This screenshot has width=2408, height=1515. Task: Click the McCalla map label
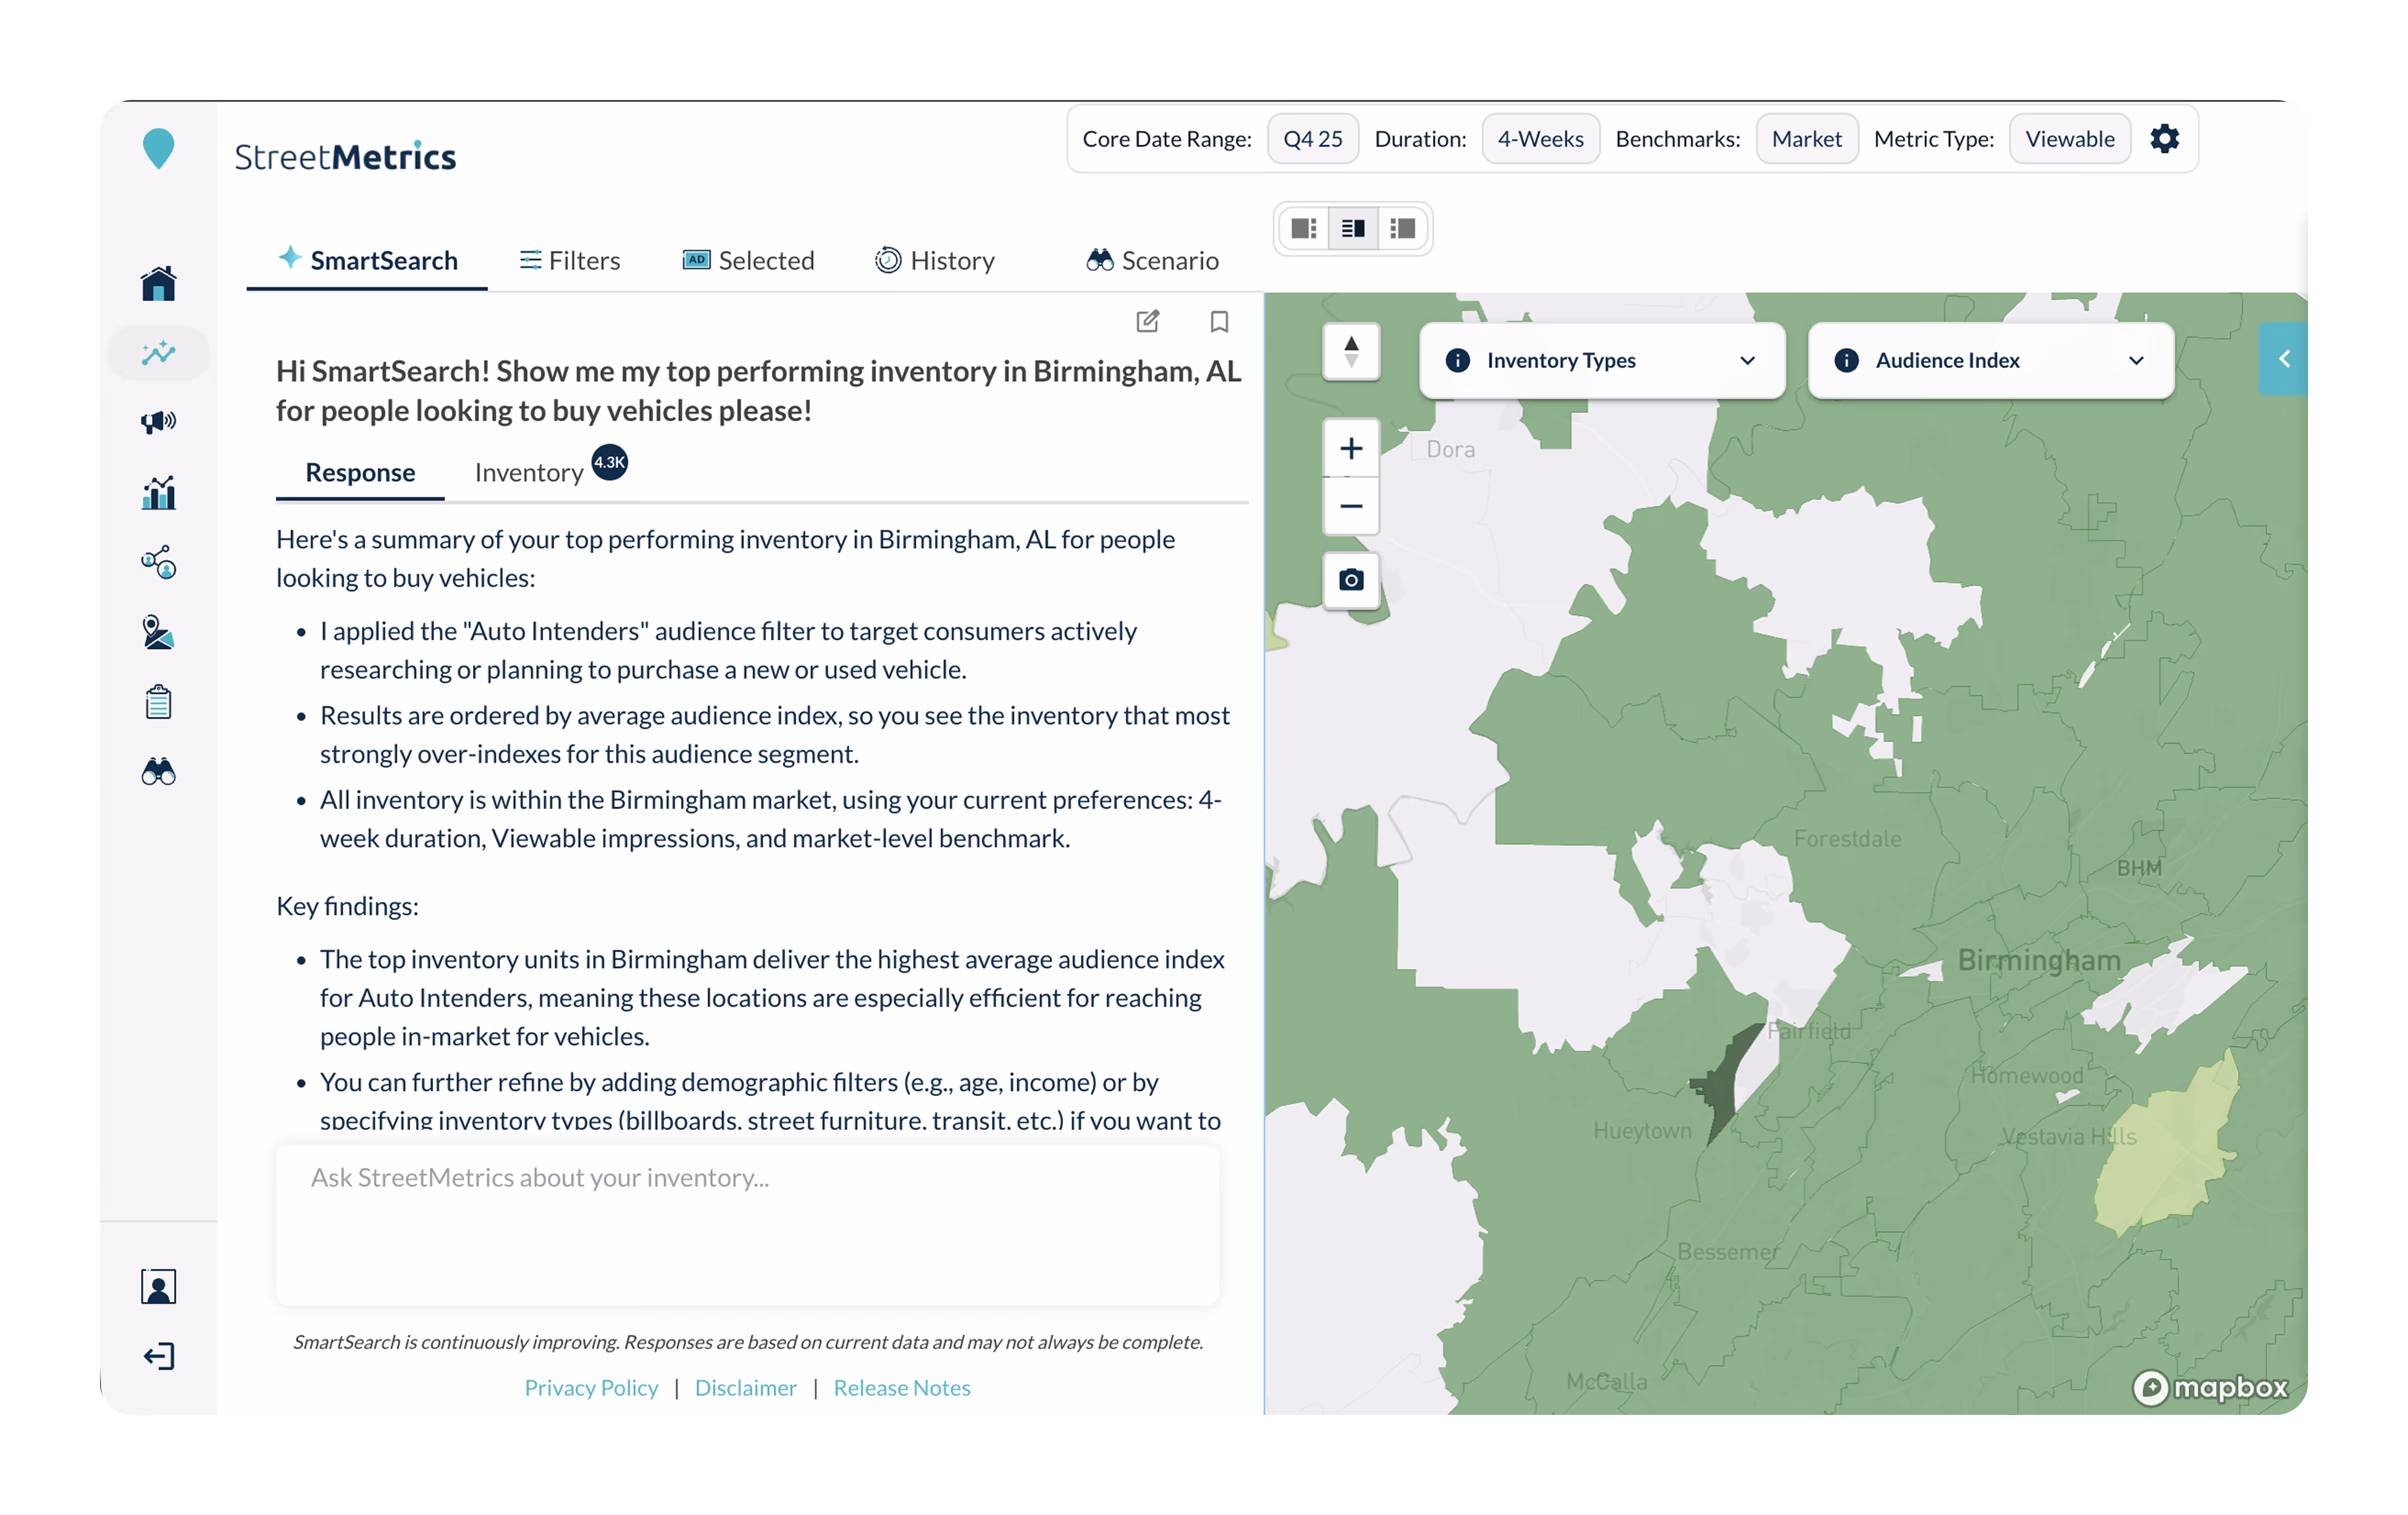1606,1381
